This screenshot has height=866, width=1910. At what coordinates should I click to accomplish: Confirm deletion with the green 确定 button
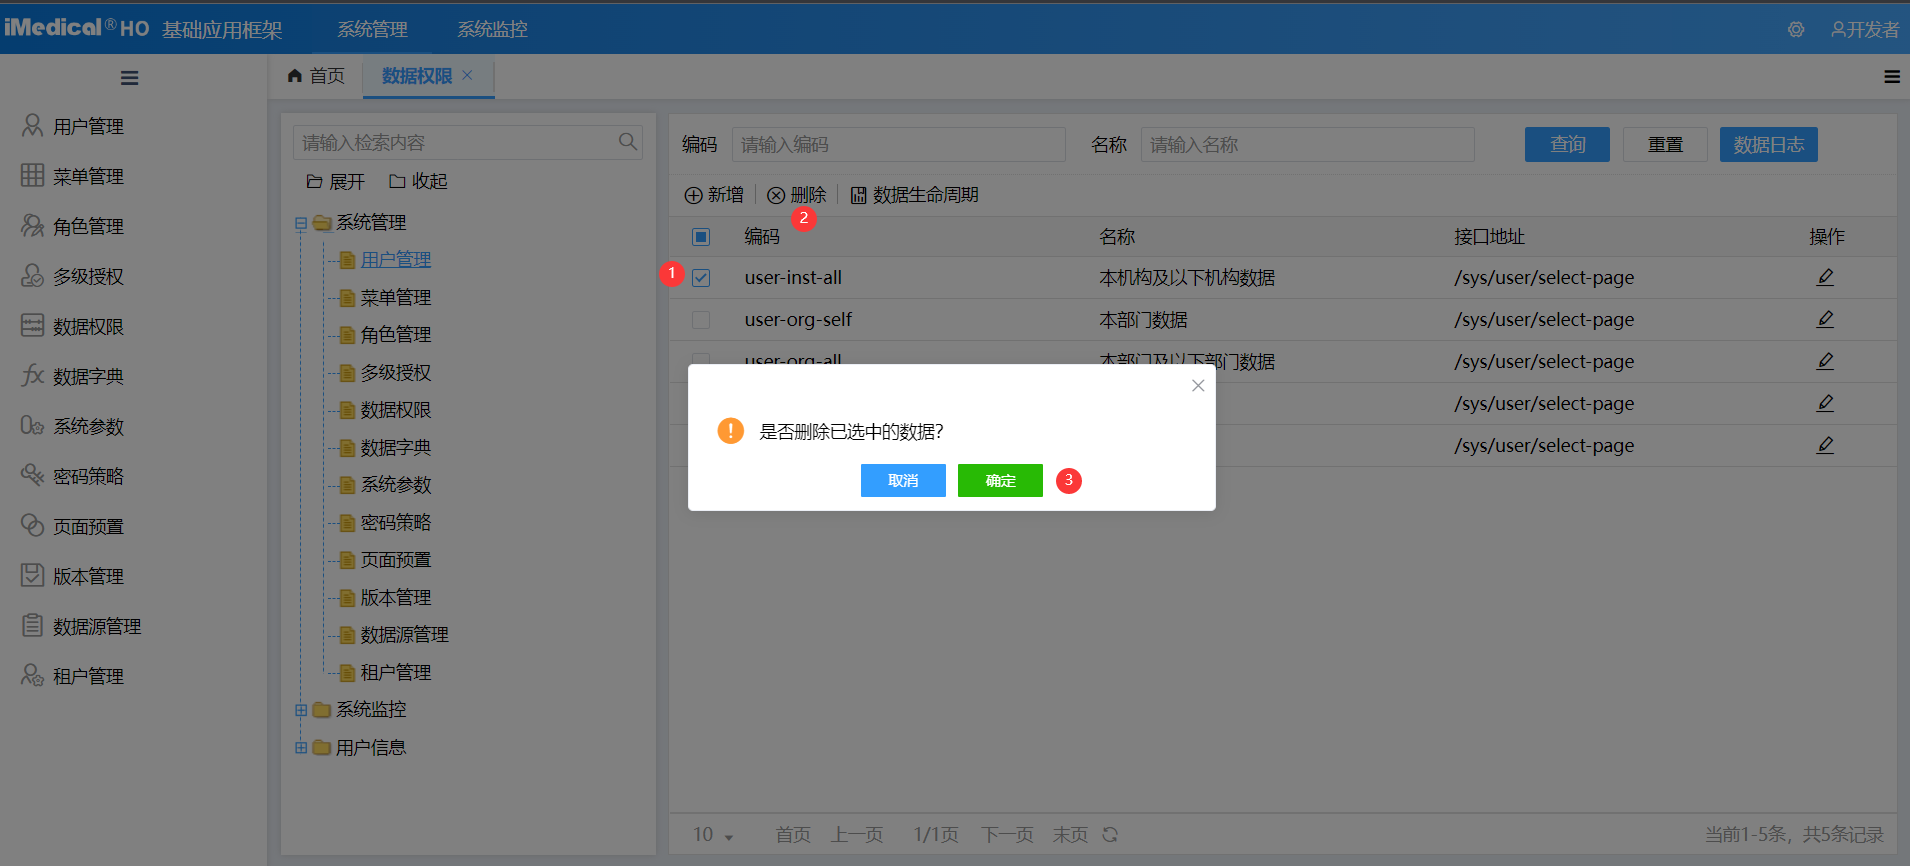(1000, 480)
